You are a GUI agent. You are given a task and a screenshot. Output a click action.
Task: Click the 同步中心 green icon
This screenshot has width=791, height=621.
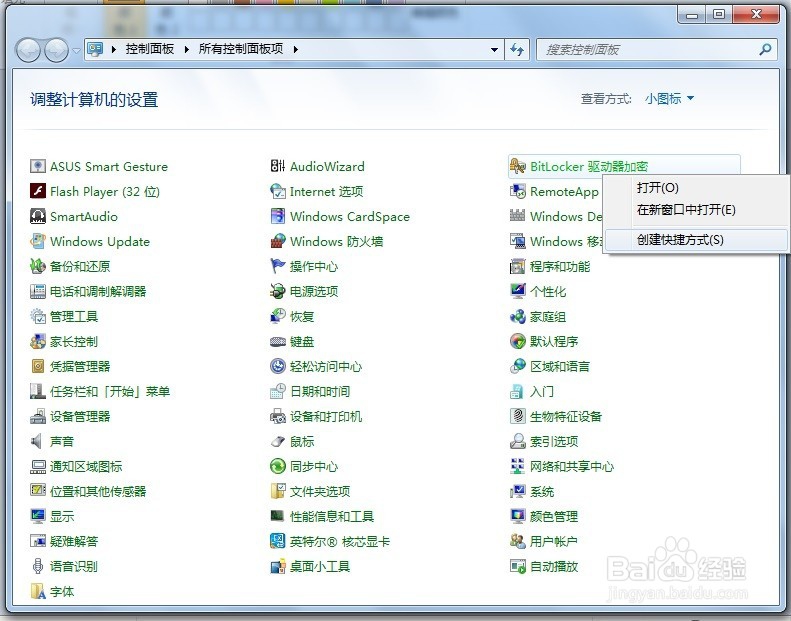(278, 466)
